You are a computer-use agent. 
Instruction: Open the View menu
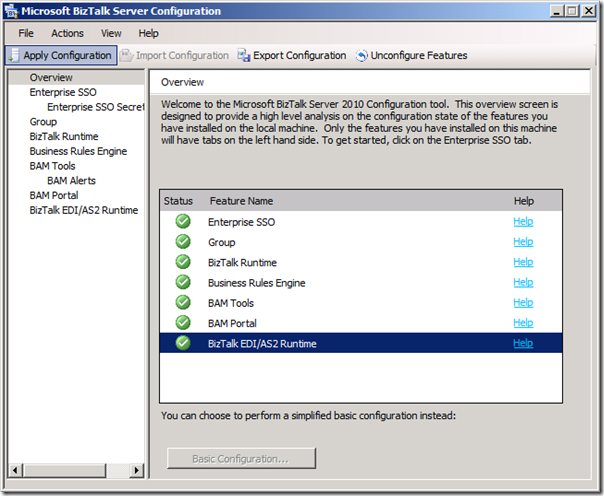click(111, 33)
